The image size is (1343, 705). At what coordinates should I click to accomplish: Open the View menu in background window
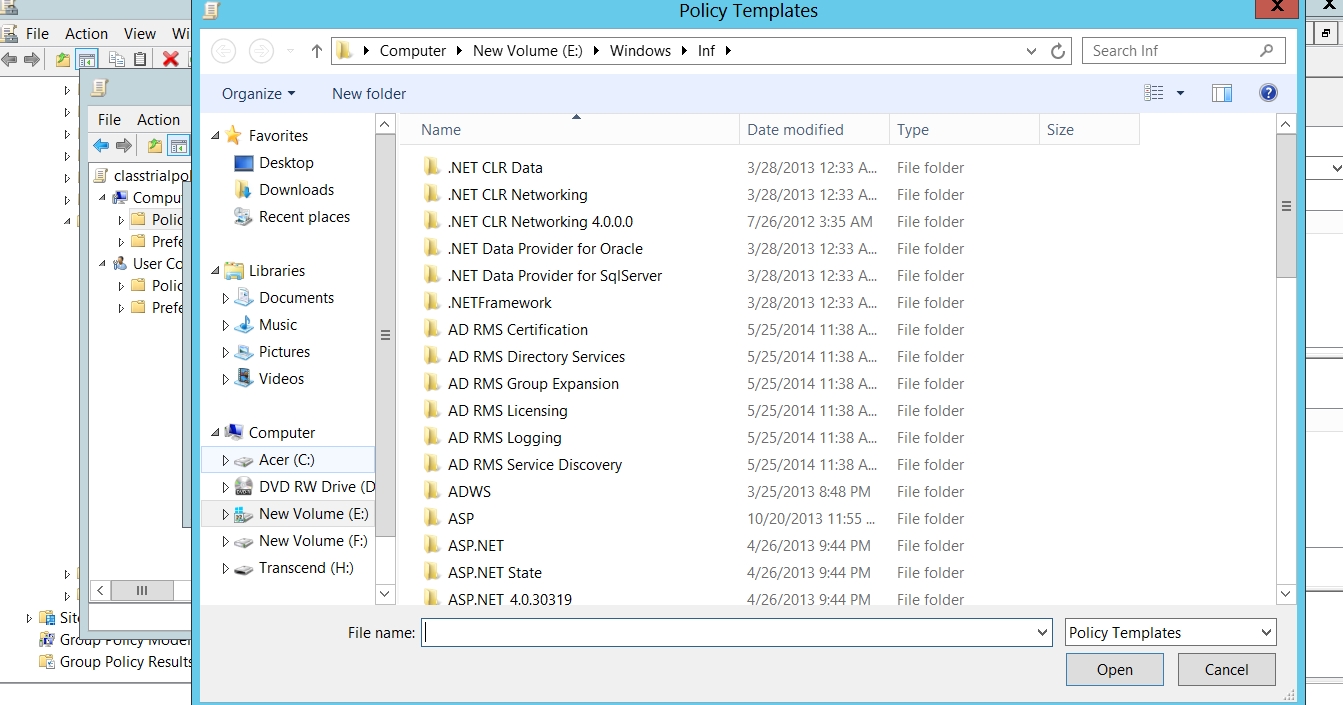(140, 33)
